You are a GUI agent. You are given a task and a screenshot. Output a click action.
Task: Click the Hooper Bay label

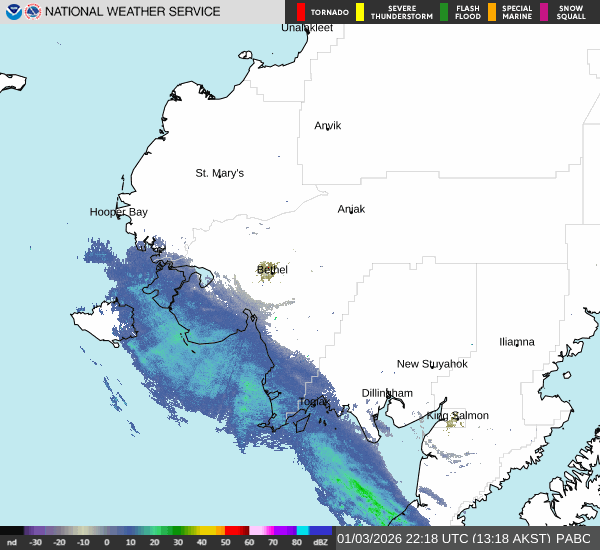click(x=118, y=212)
